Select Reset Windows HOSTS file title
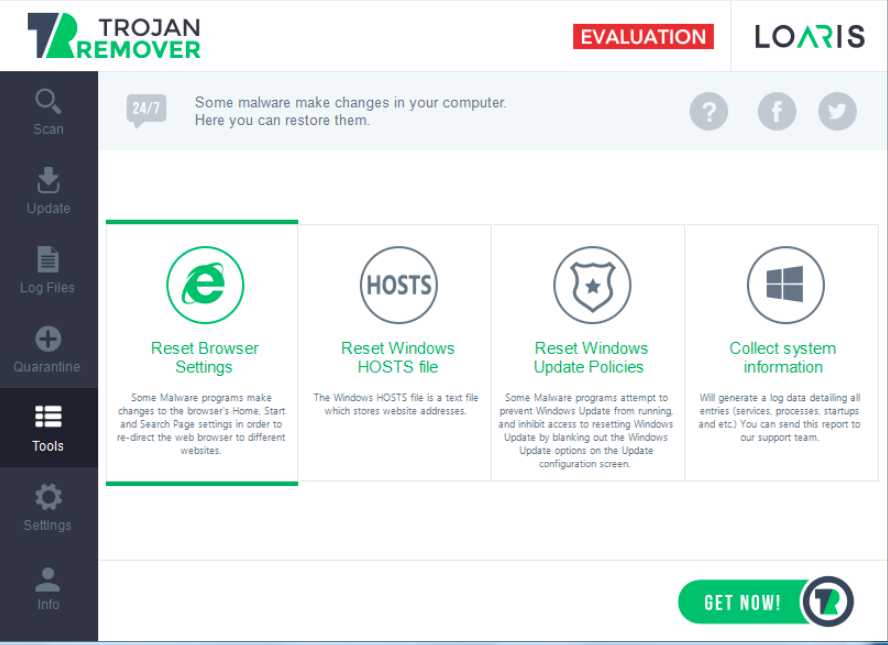This screenshot has width=888, height=645. tap(398, 357)
